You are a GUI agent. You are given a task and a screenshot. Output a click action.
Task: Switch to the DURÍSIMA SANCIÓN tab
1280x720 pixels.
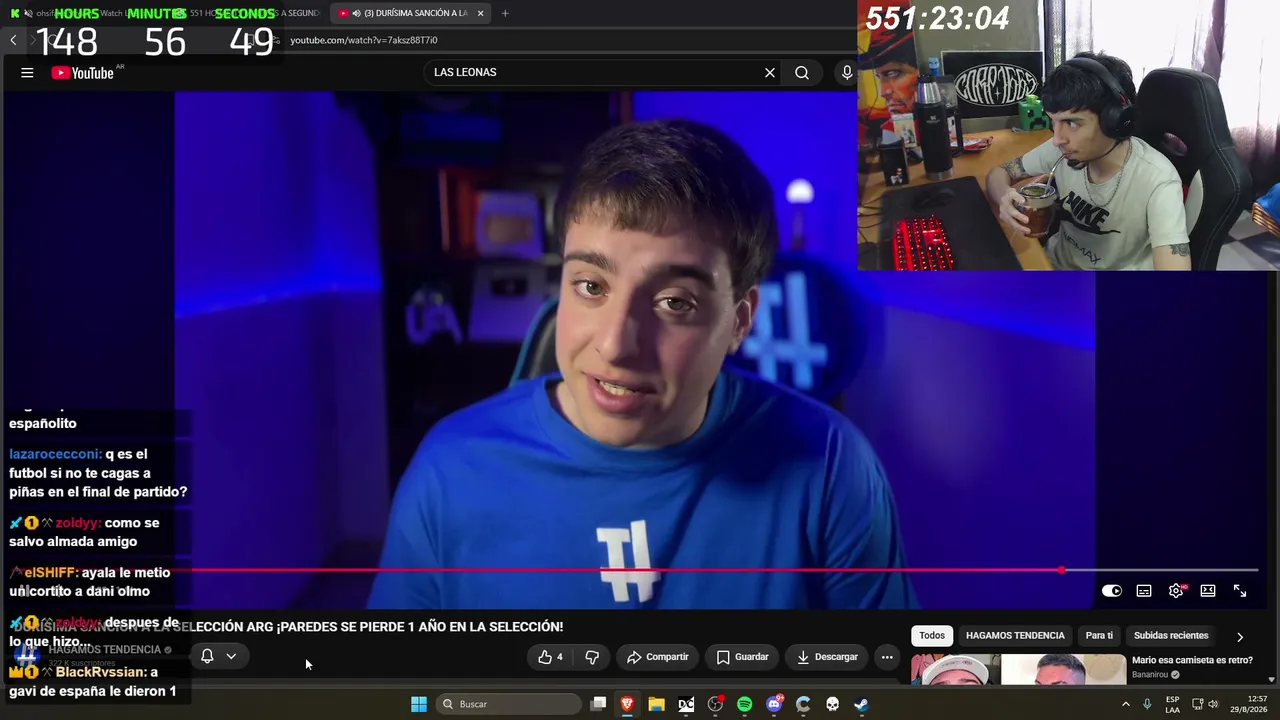410,13
